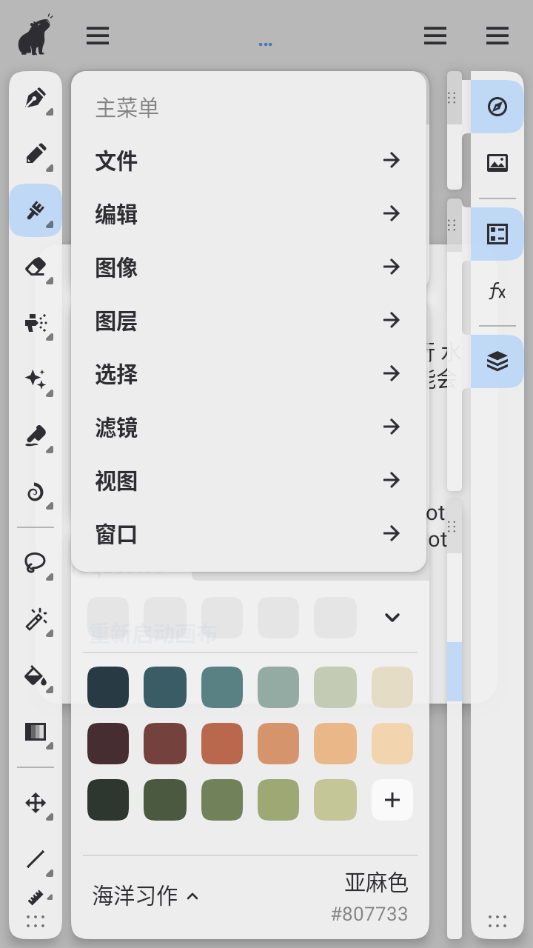Open the 文件 submenu
Screen dimensions: 533x948
pos(248,160)
